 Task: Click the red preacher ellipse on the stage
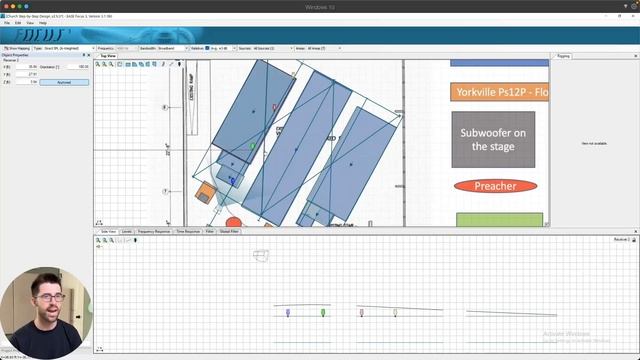pos(233,222)
